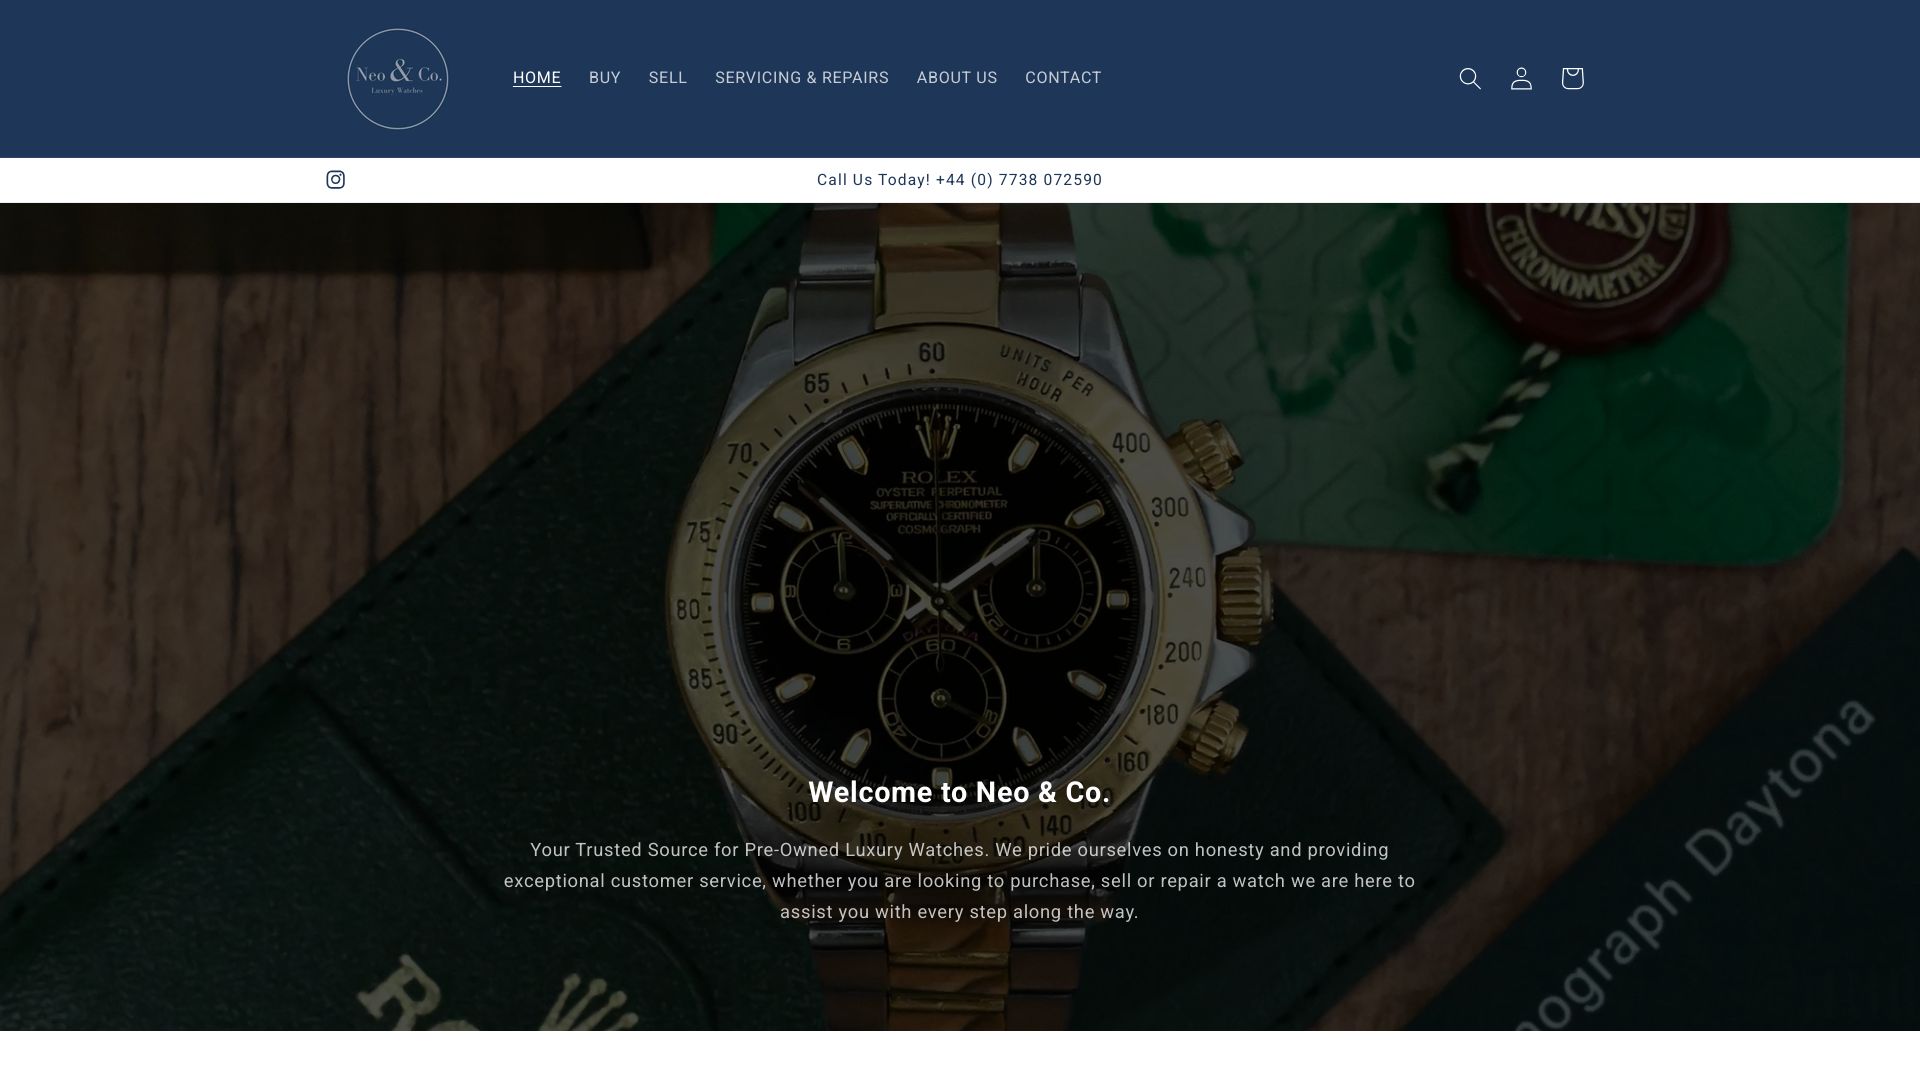
Task: Navigate to ABOUT US
Action: 957,78
